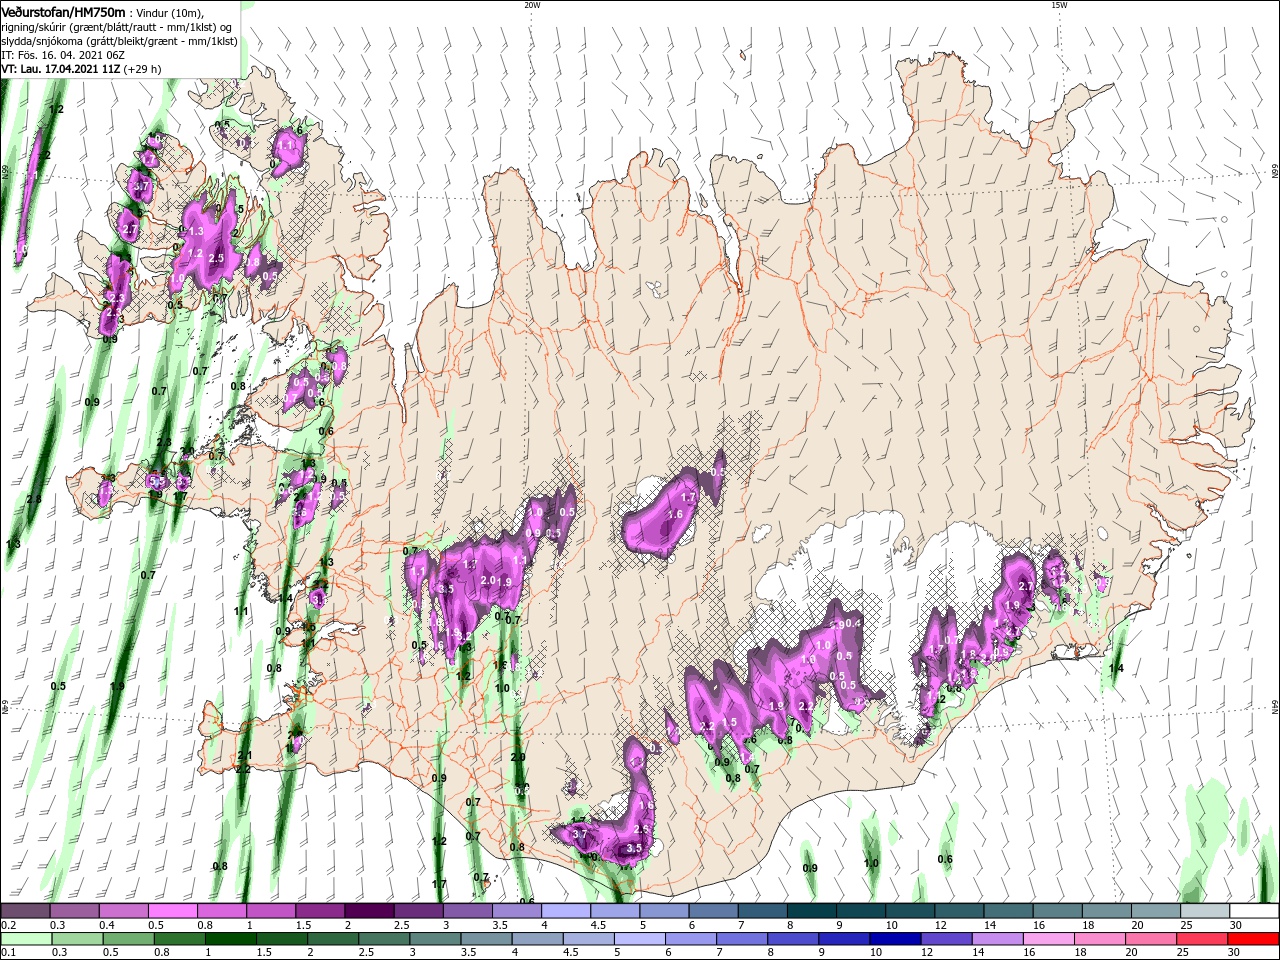Click the 'Vindur (10m)' label
1280x960 pixels.
pos(169,13)
